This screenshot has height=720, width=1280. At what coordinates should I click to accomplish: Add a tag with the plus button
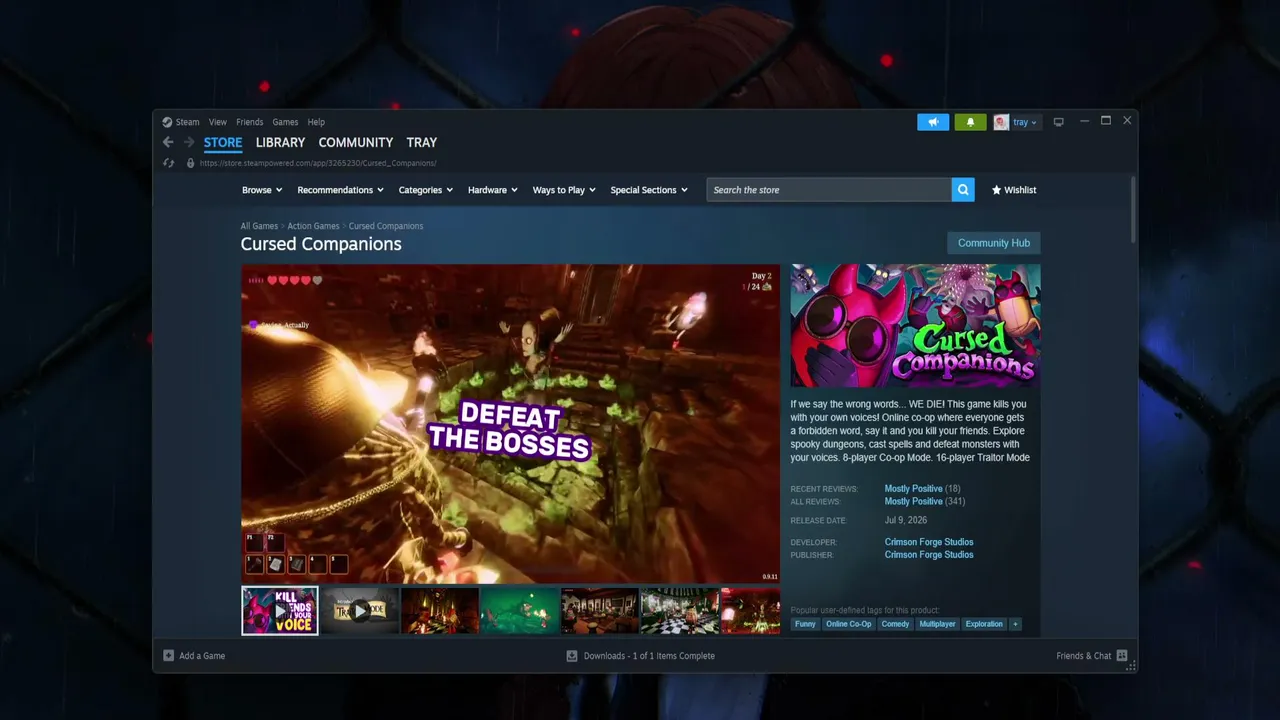(1015, 624)
